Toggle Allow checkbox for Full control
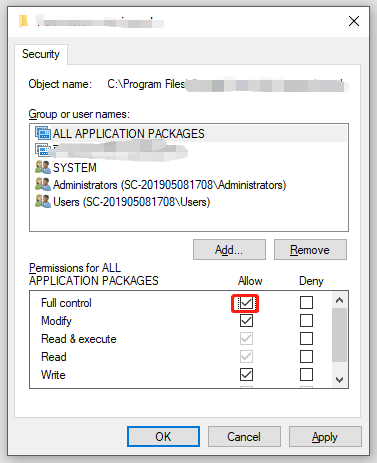This screenshot has height=463, width=377. (x=246, y=303)
